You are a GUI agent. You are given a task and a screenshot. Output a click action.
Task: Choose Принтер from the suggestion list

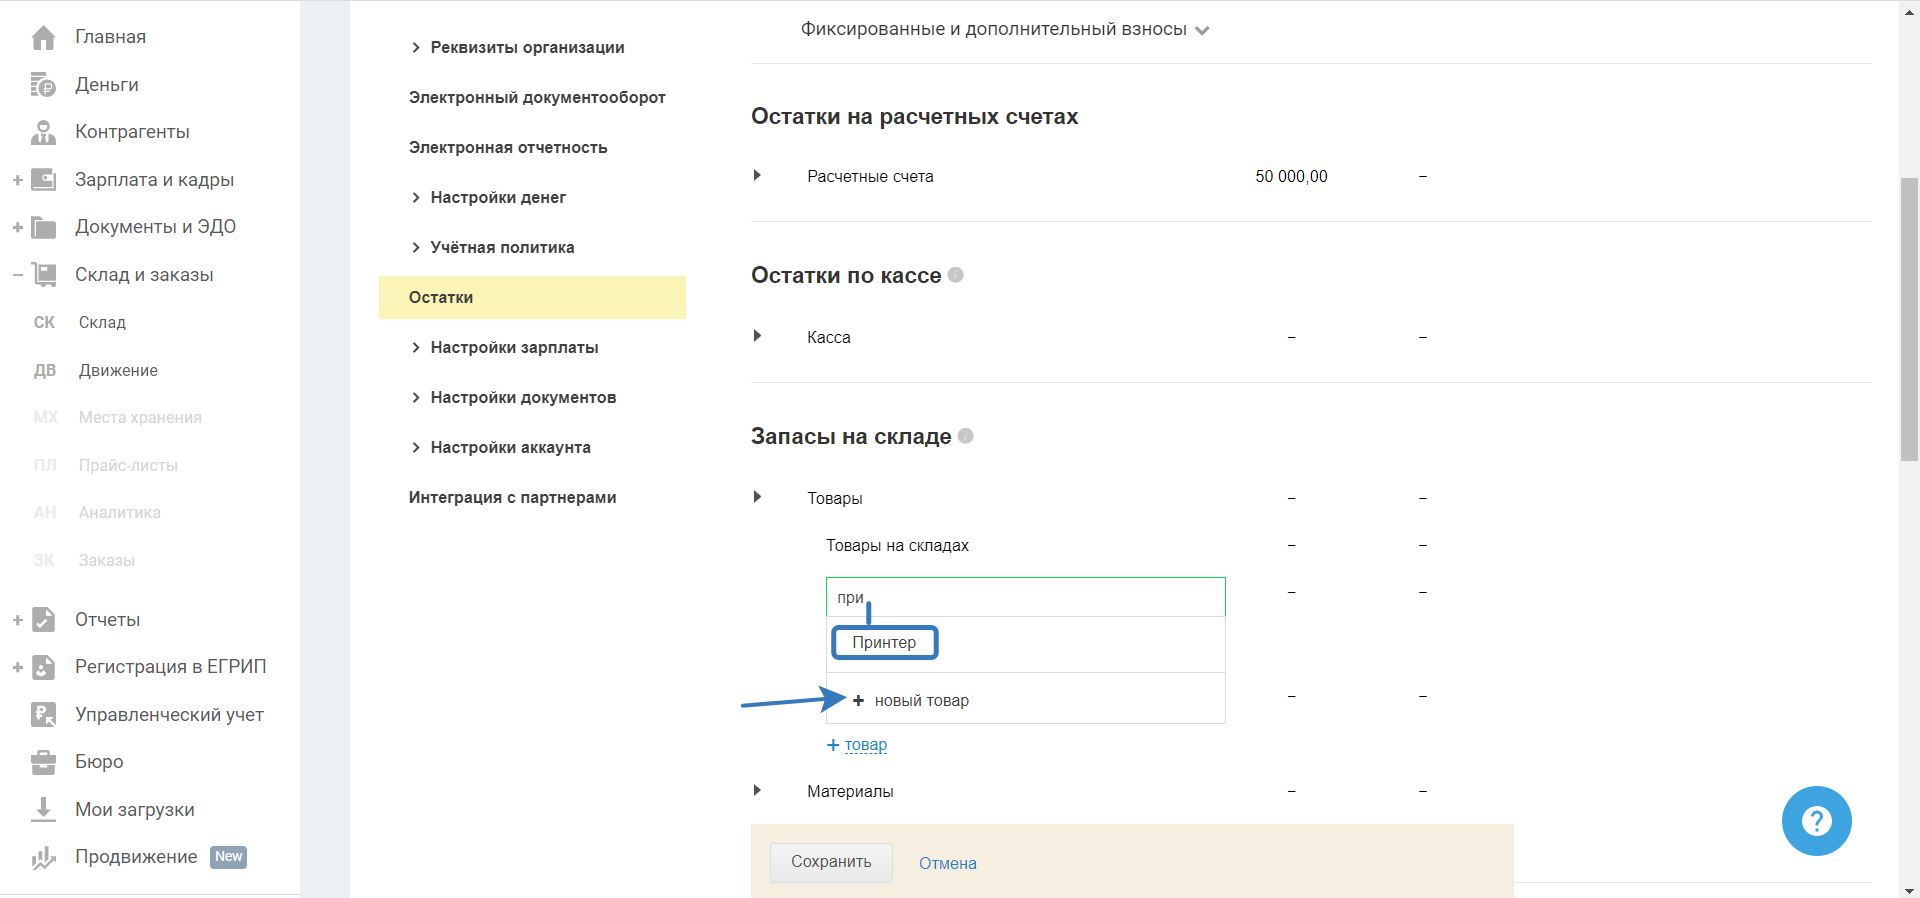pos(884,642)
